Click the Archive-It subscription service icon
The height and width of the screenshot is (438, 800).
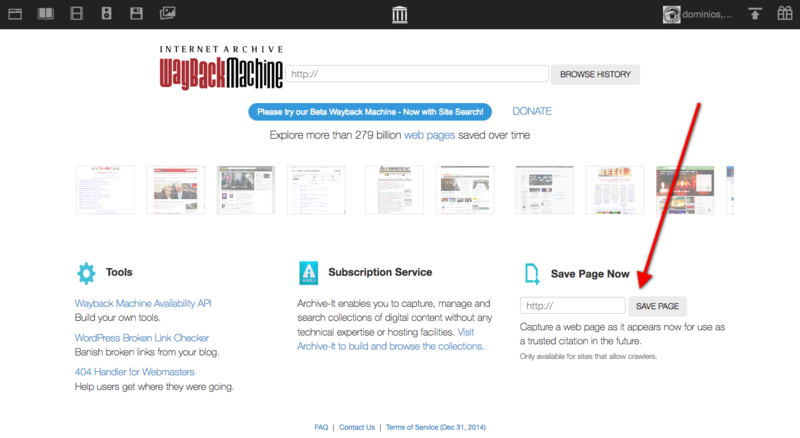[x=308, y=273]
